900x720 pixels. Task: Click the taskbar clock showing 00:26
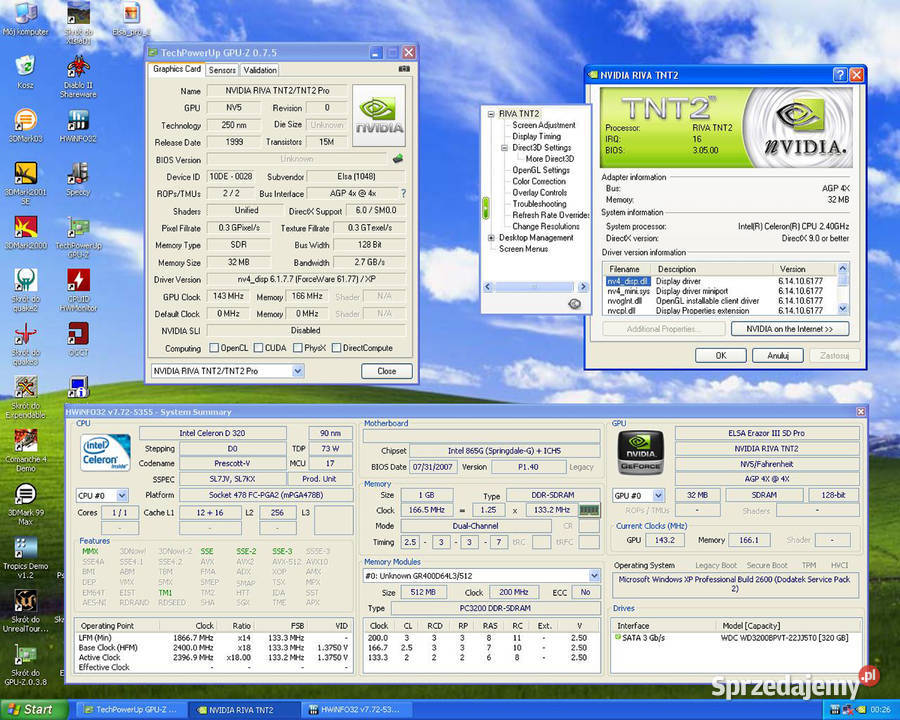[x=880, y=710]
